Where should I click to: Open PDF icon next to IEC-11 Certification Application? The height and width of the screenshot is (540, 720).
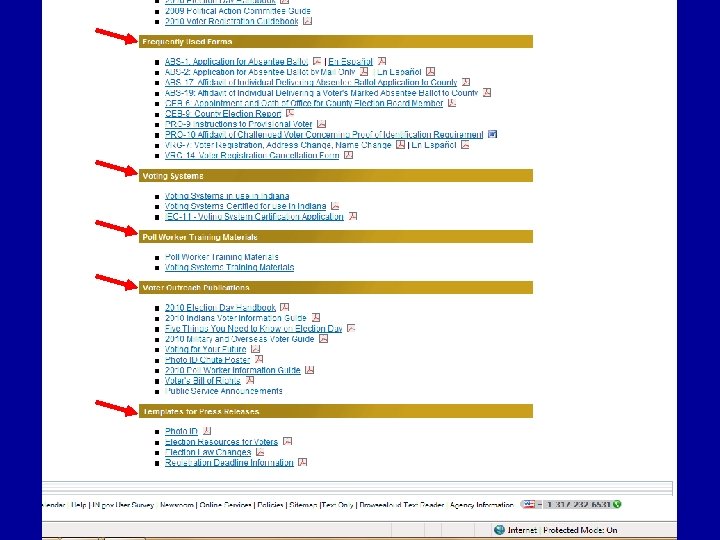point(353,216)
